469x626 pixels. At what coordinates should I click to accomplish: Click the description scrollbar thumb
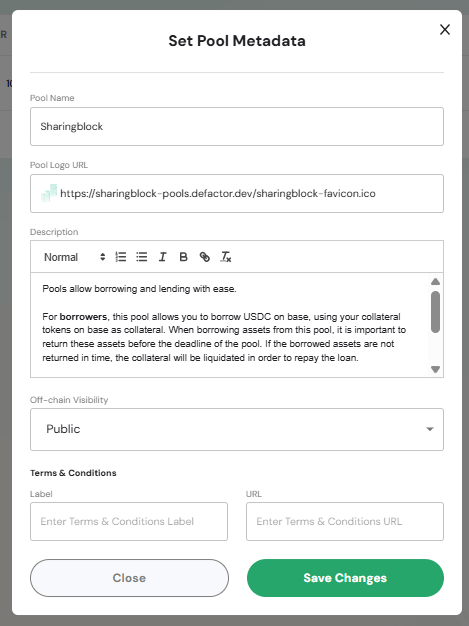pos(435,312)
